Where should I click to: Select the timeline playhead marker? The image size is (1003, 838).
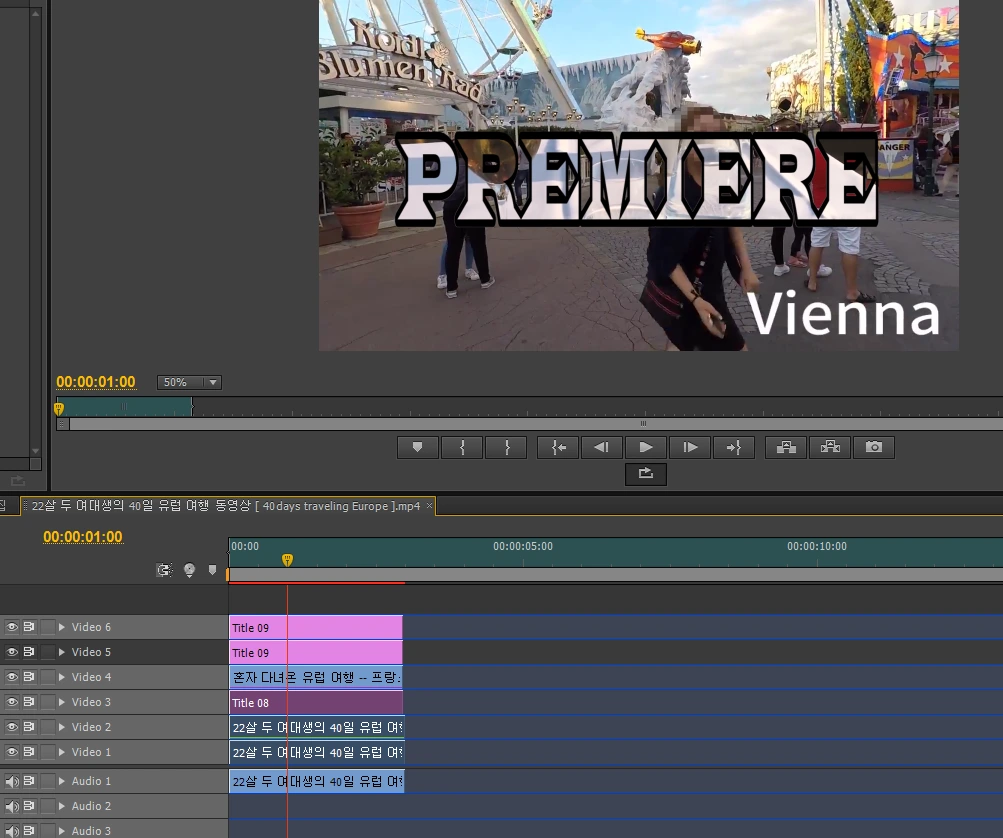tap(287, 560)
